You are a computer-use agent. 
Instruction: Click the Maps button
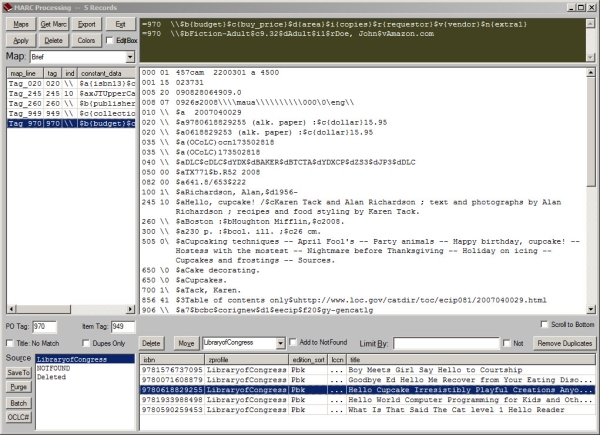coord(21,24)
